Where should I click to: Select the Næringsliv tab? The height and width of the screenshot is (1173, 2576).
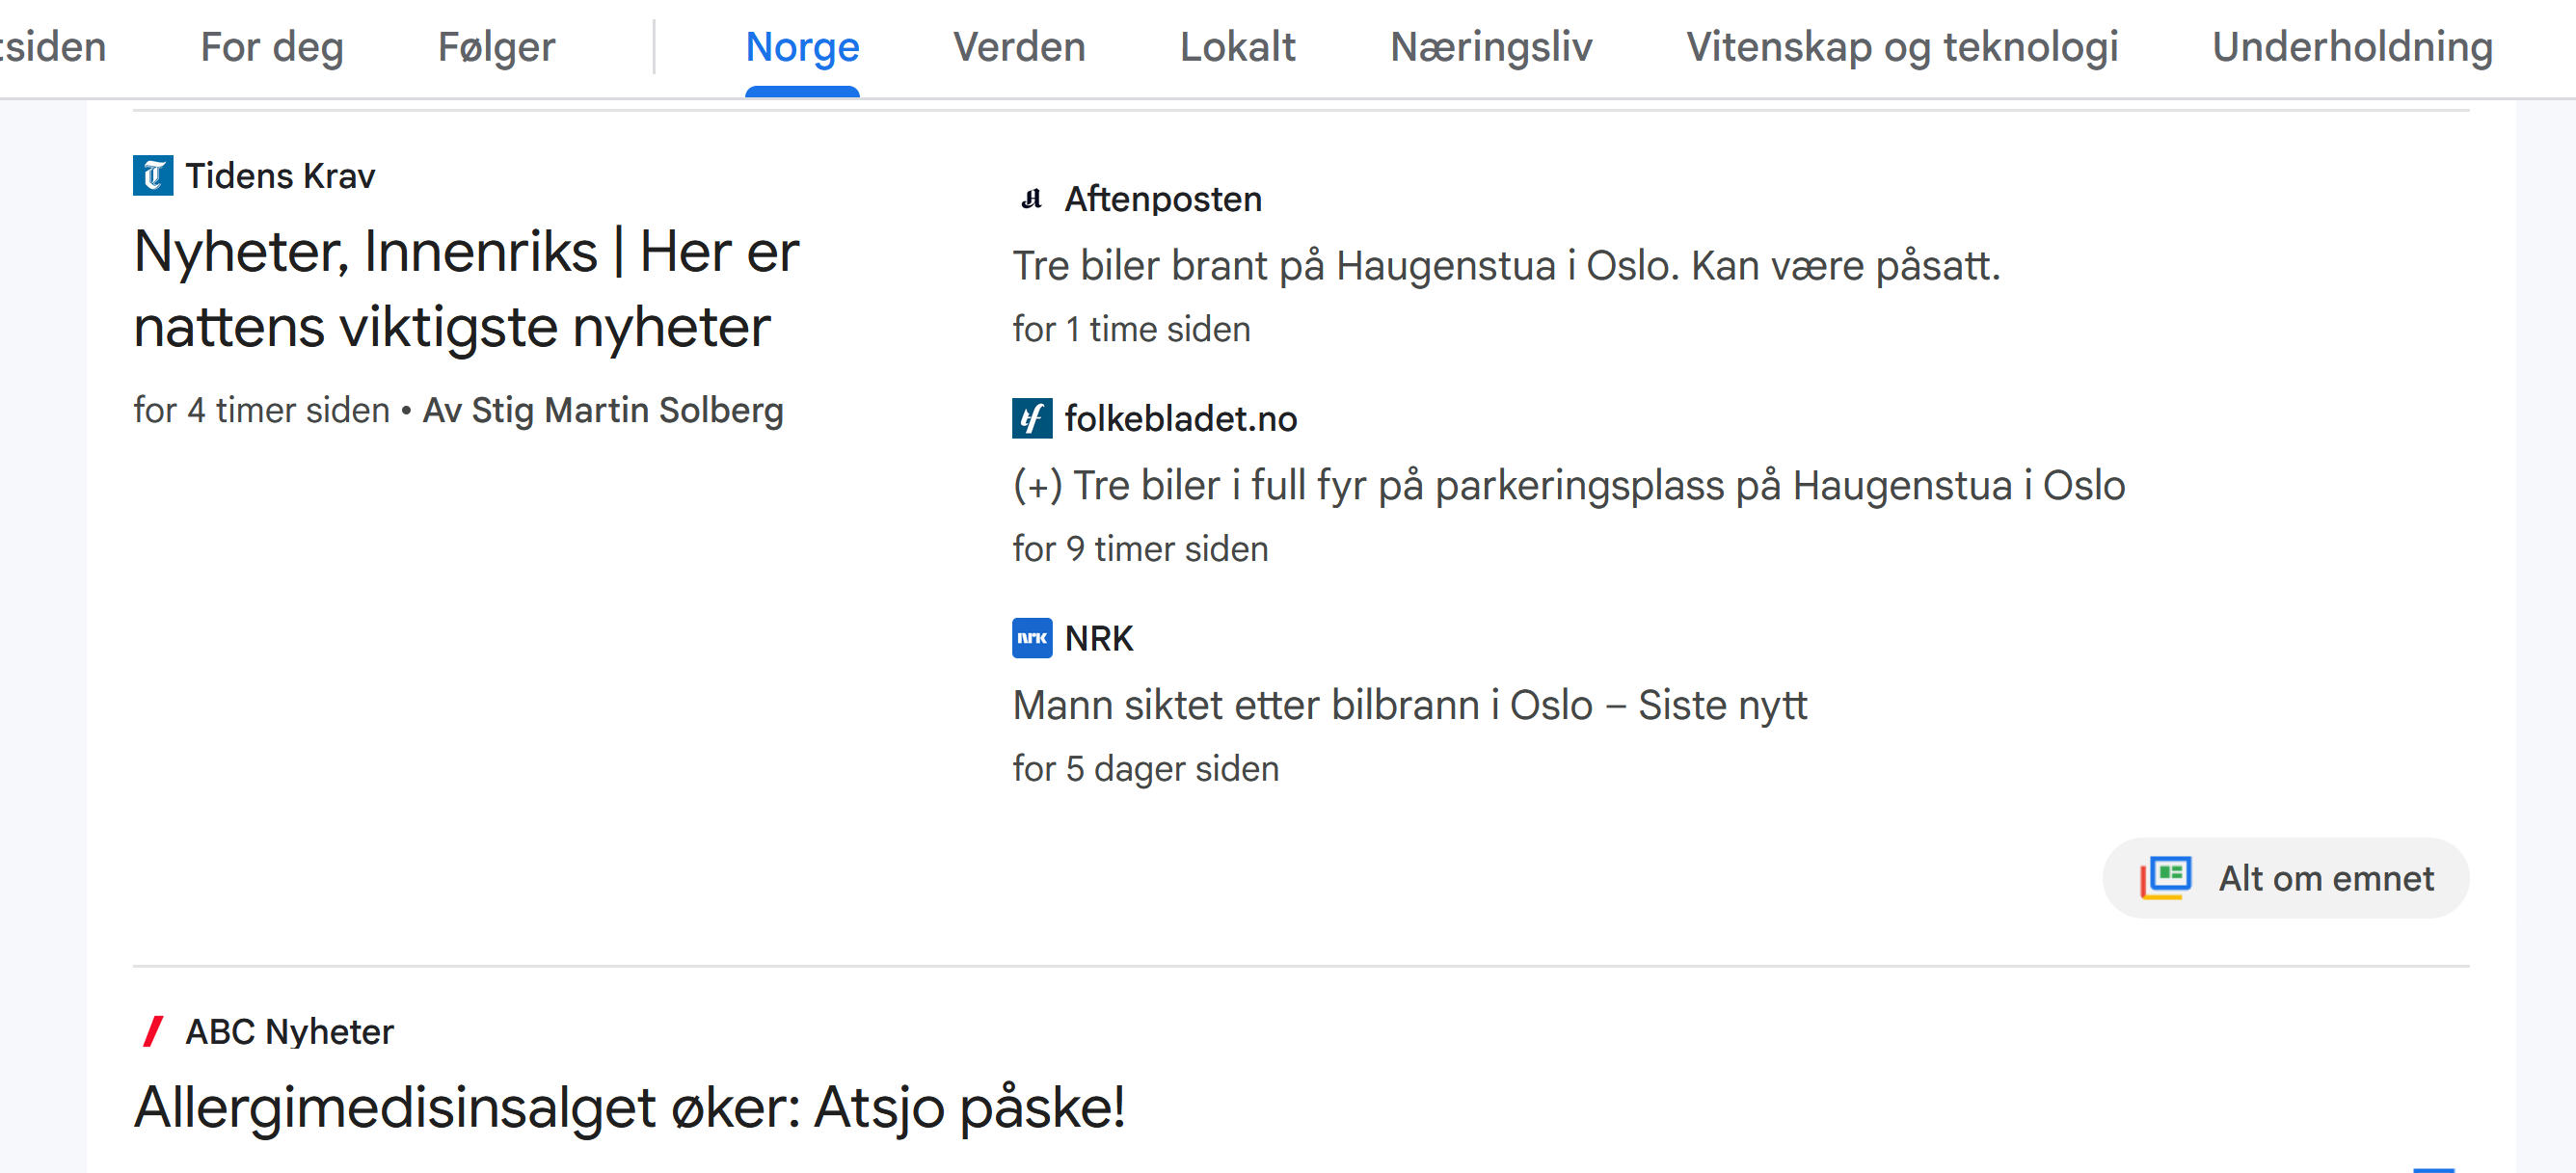click(x=1490, y=47)
